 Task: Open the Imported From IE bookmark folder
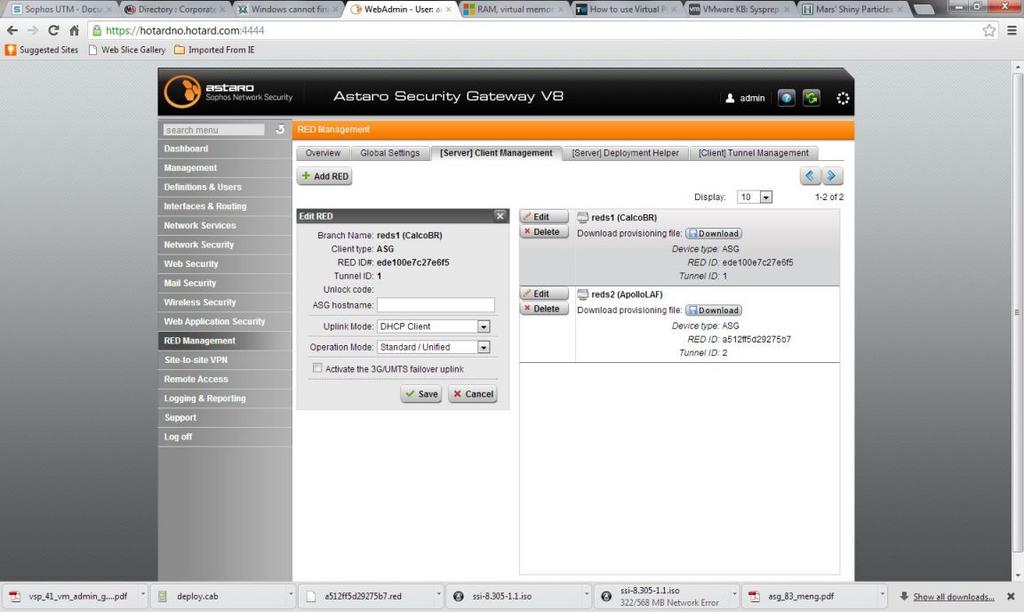214,50
